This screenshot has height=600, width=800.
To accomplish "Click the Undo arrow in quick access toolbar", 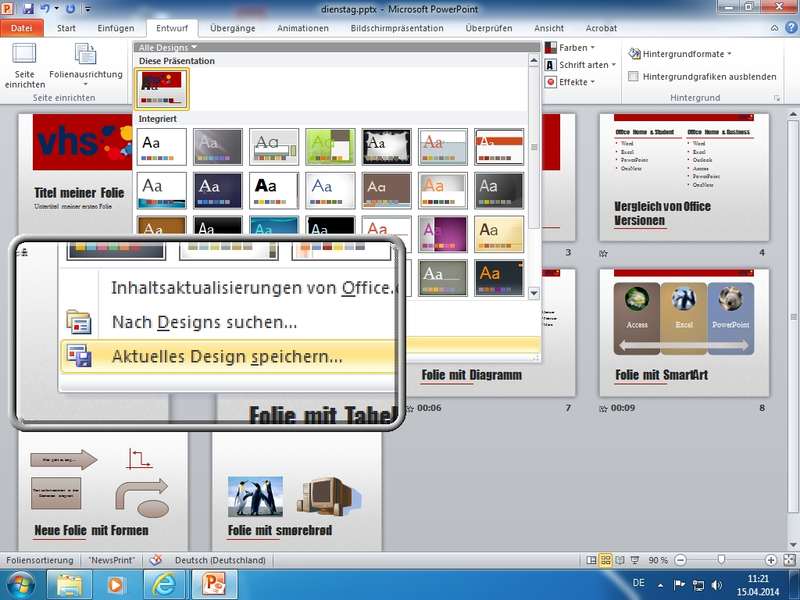I will [50, 9].
